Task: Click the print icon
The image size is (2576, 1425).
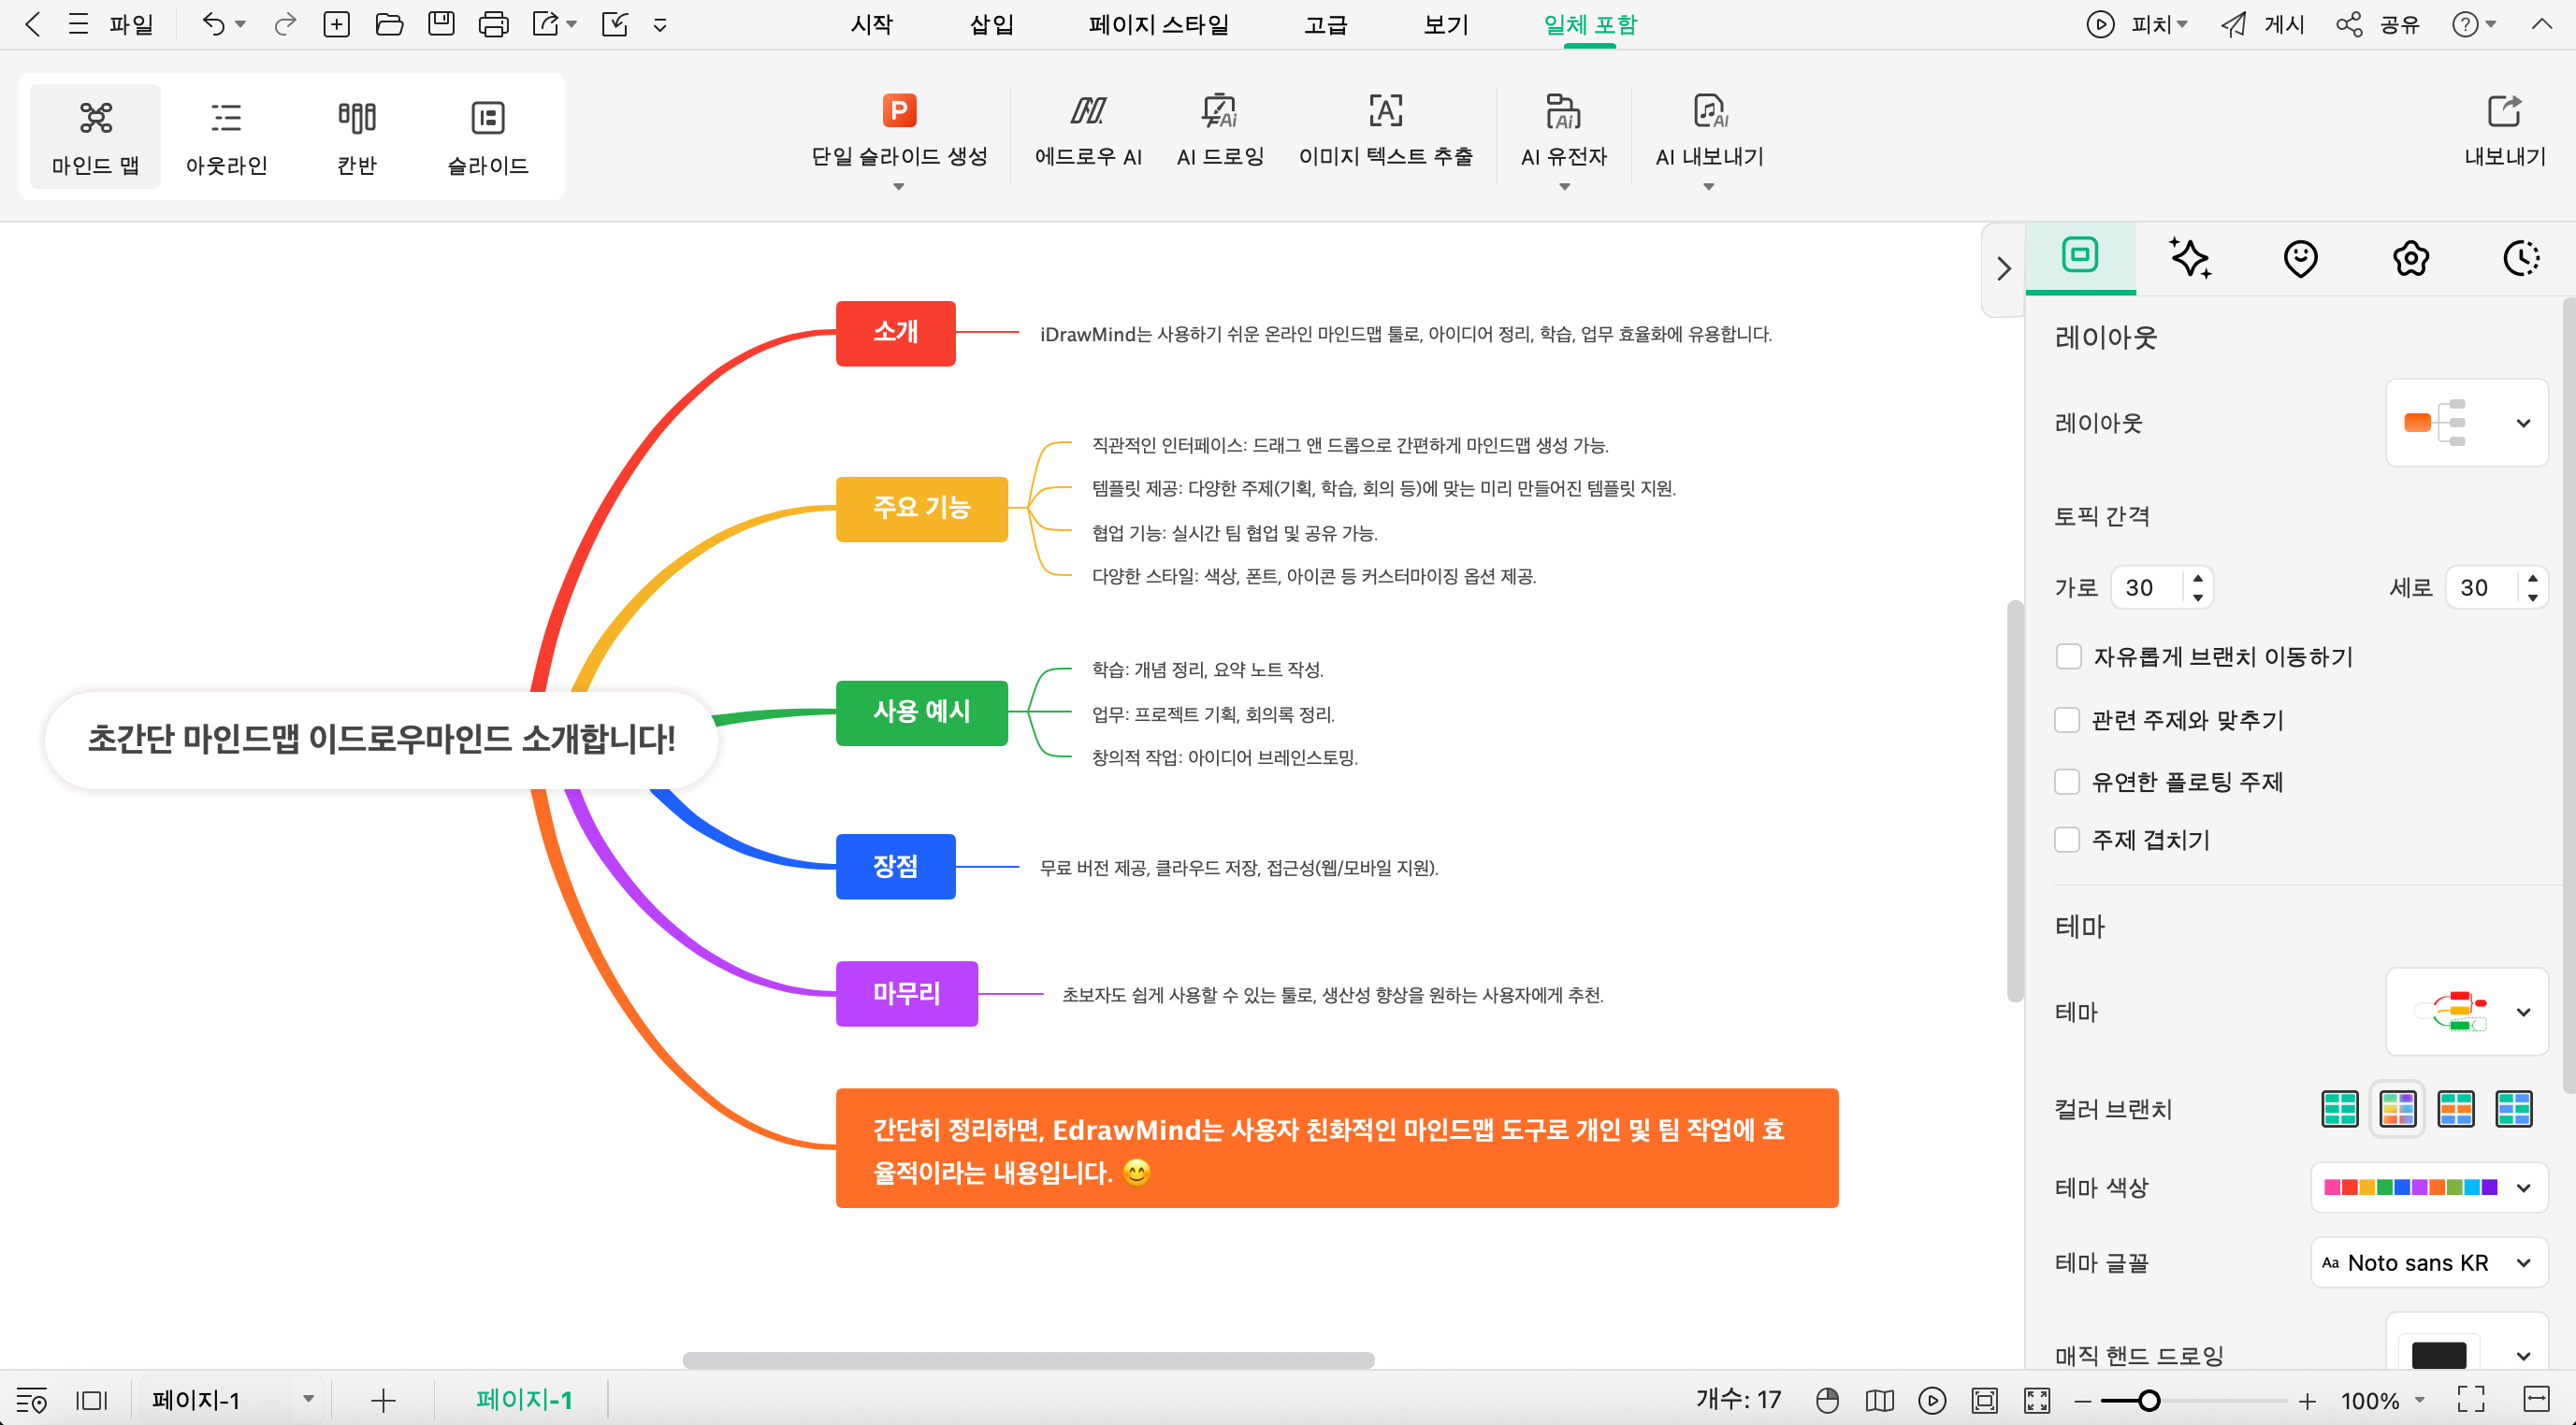Action: 494,24
